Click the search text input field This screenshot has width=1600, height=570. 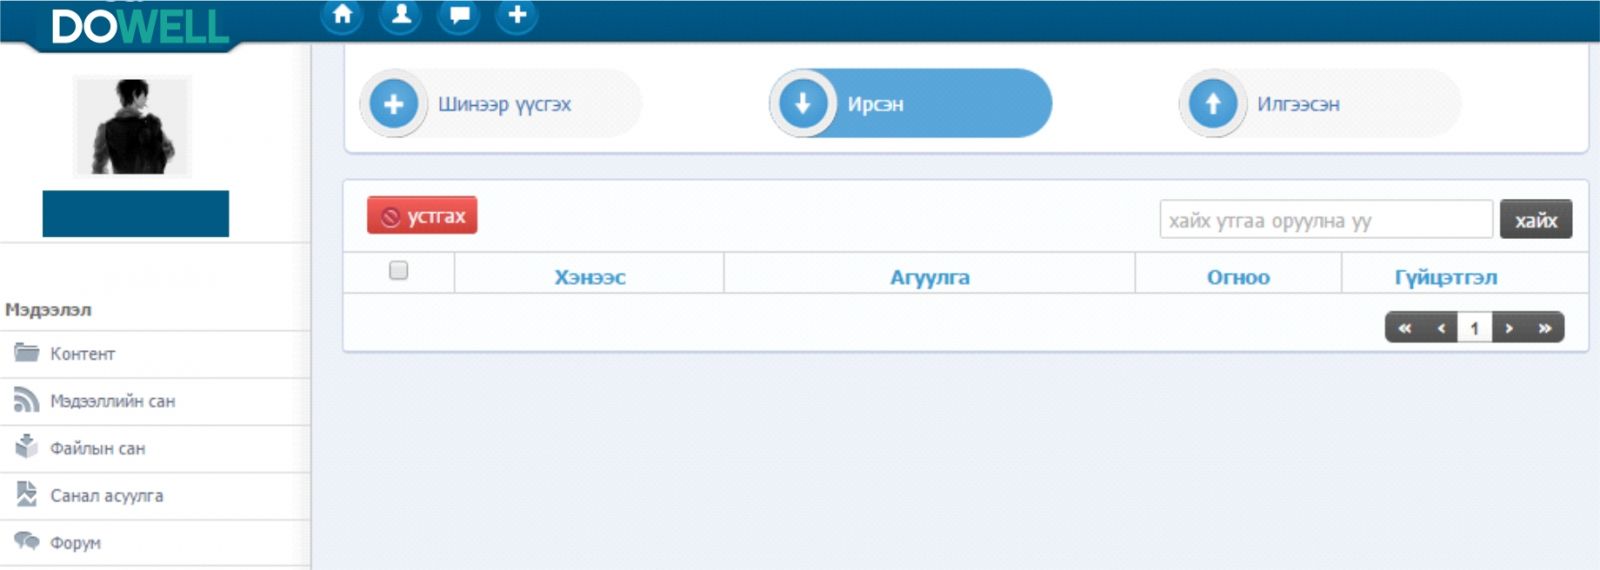pos(1325,220)
